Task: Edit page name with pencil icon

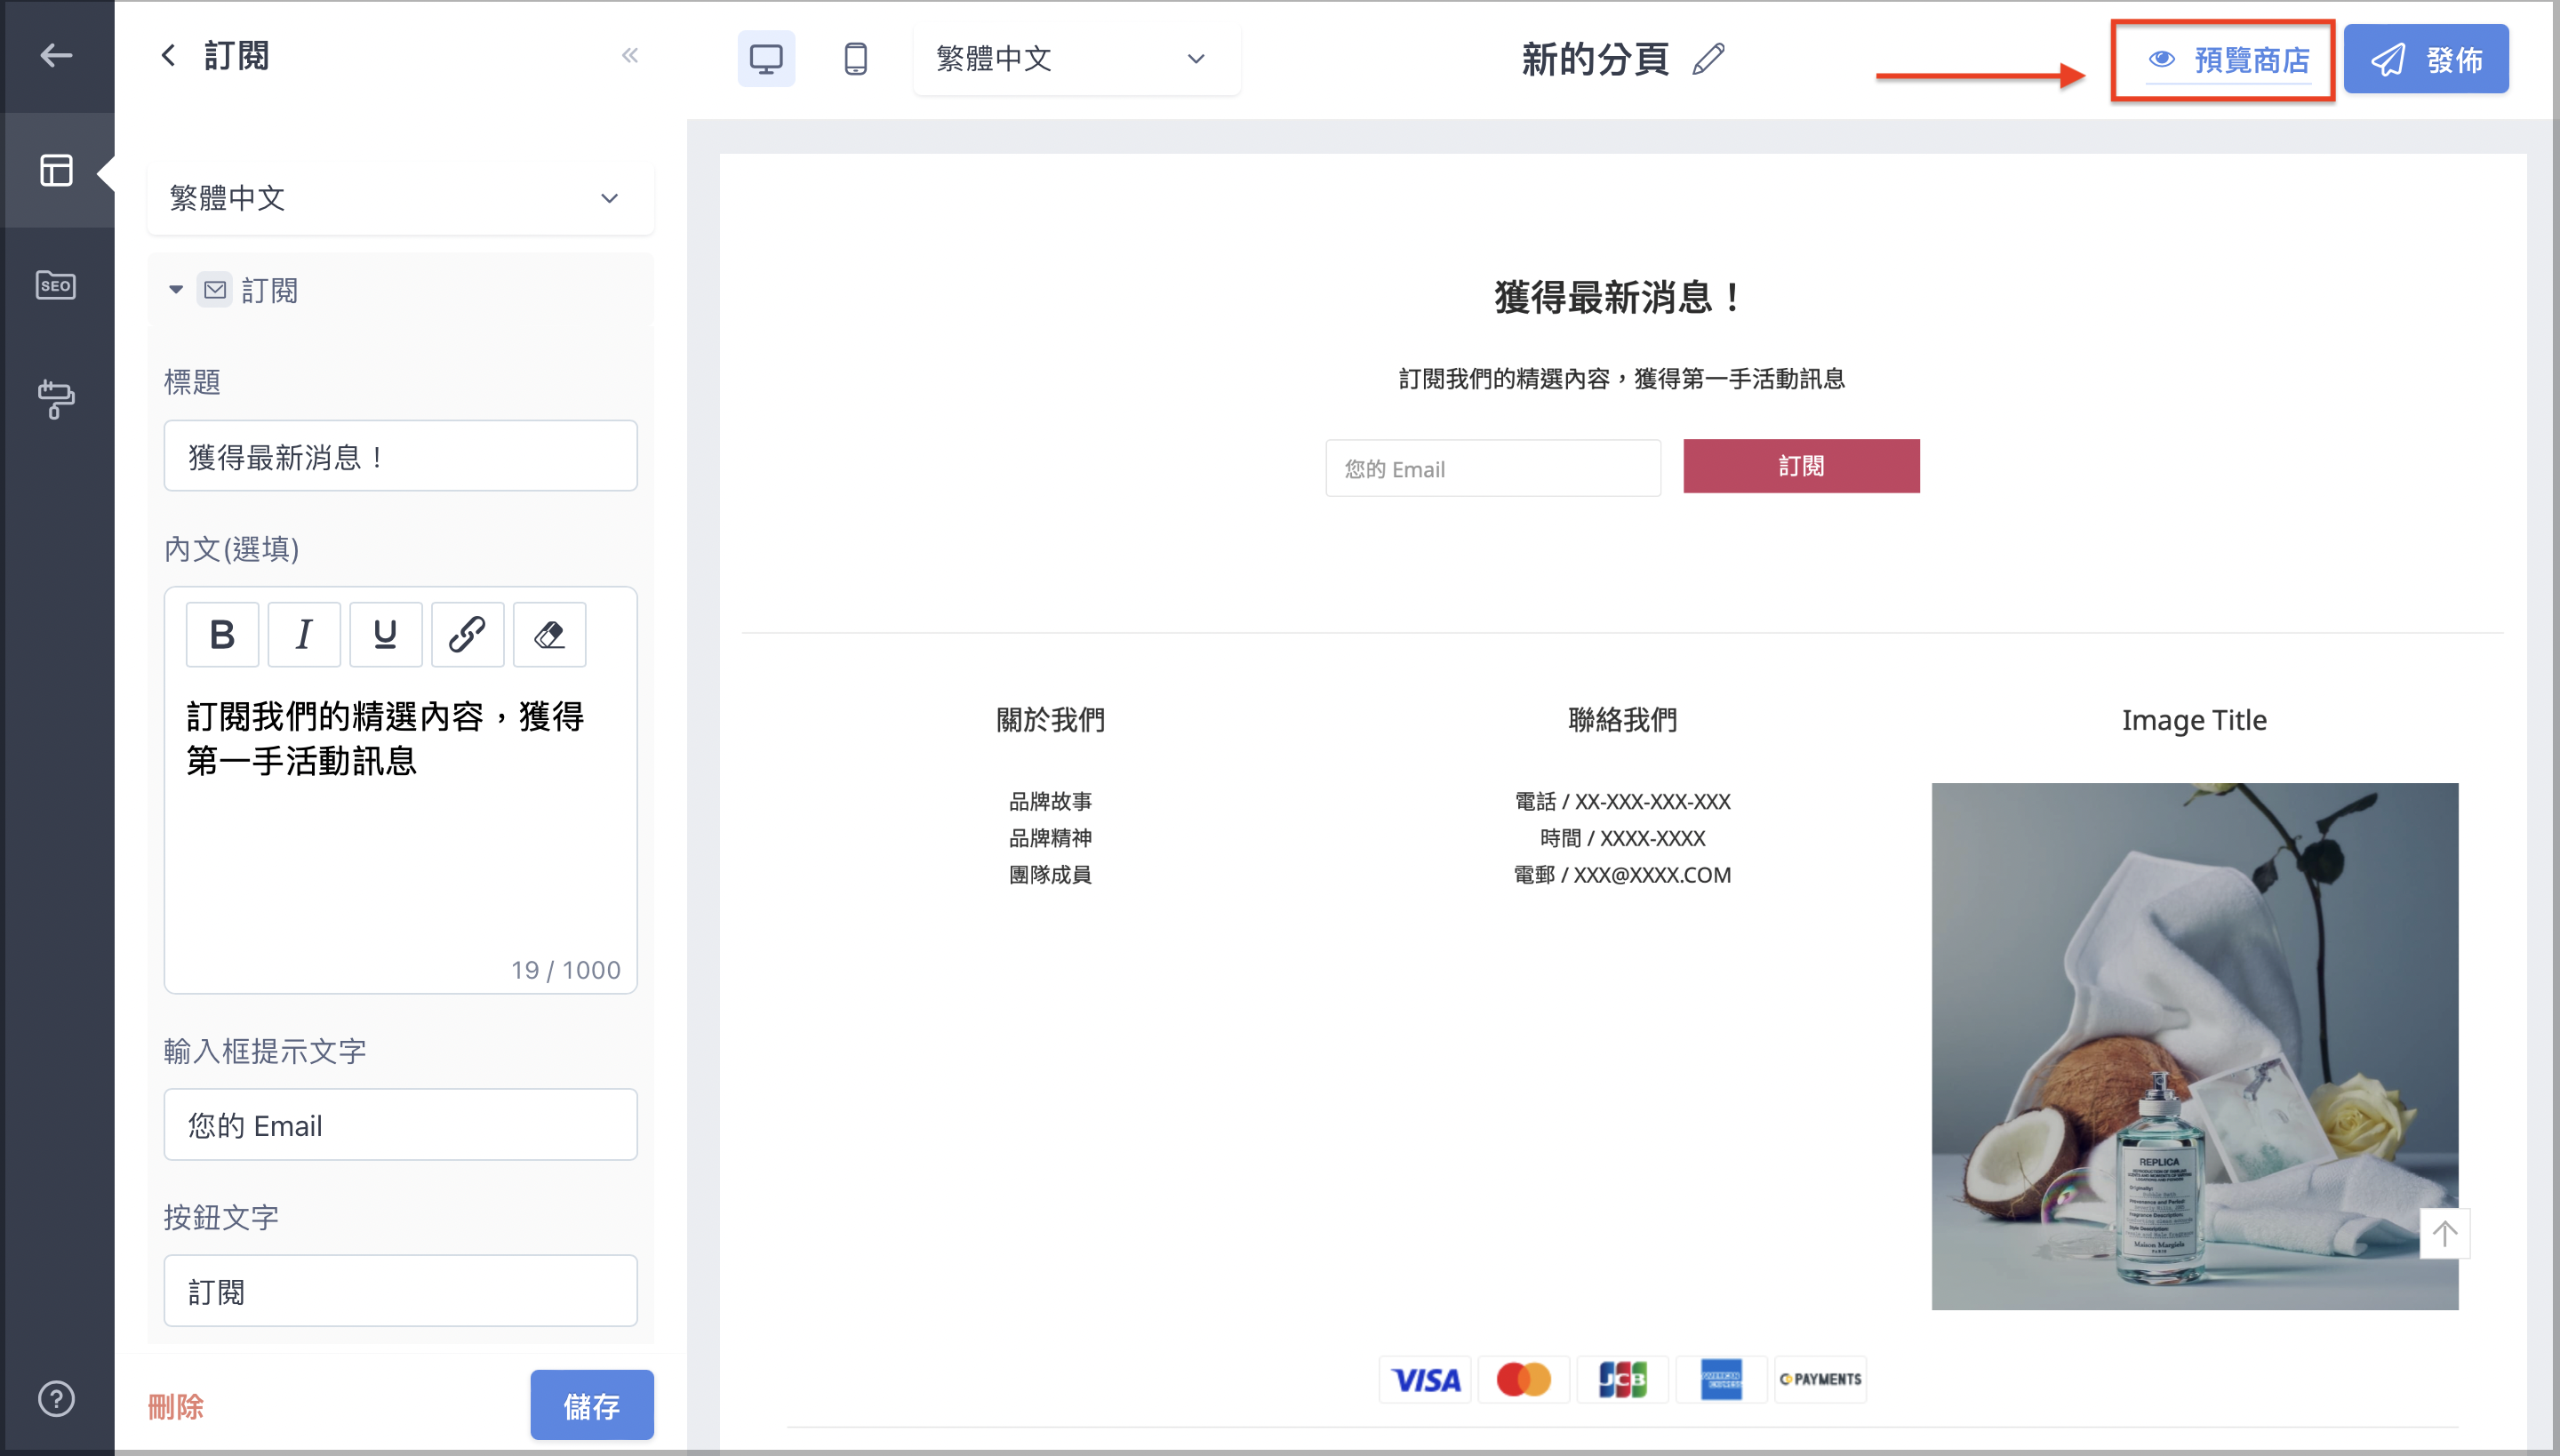Action: [x=1709, y=58]
